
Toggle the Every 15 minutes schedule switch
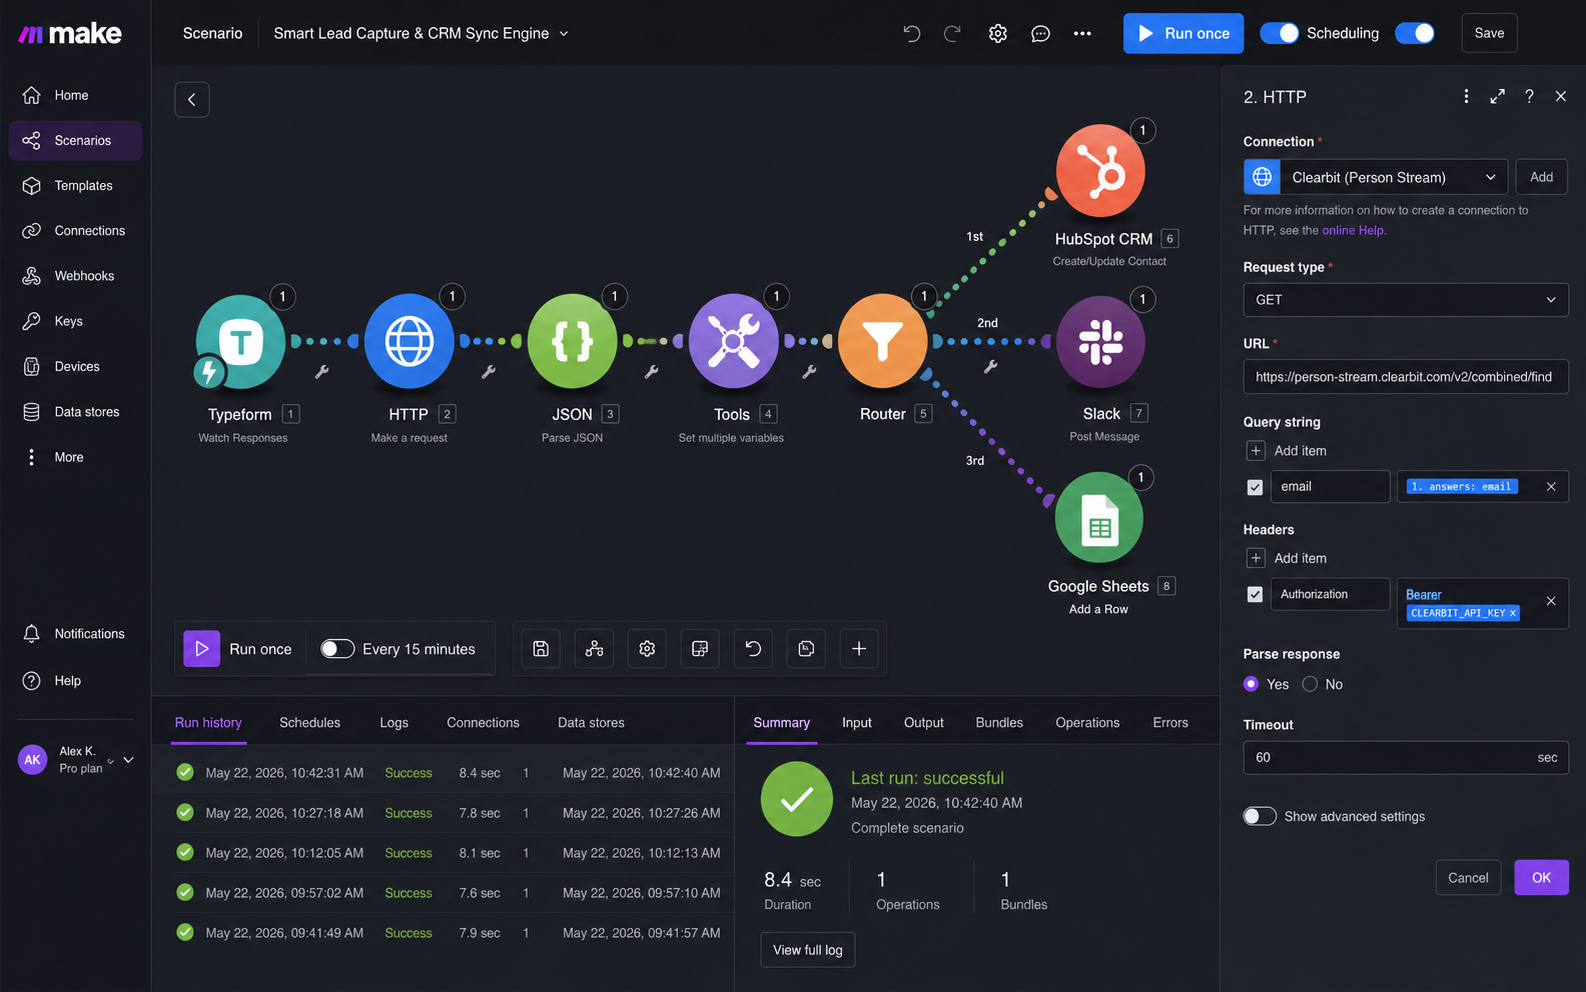click(337, 649)
